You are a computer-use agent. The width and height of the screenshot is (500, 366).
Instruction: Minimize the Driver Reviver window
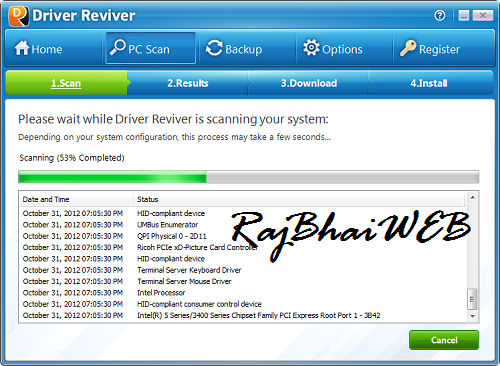pyautogui.click(x=464, y=15)
